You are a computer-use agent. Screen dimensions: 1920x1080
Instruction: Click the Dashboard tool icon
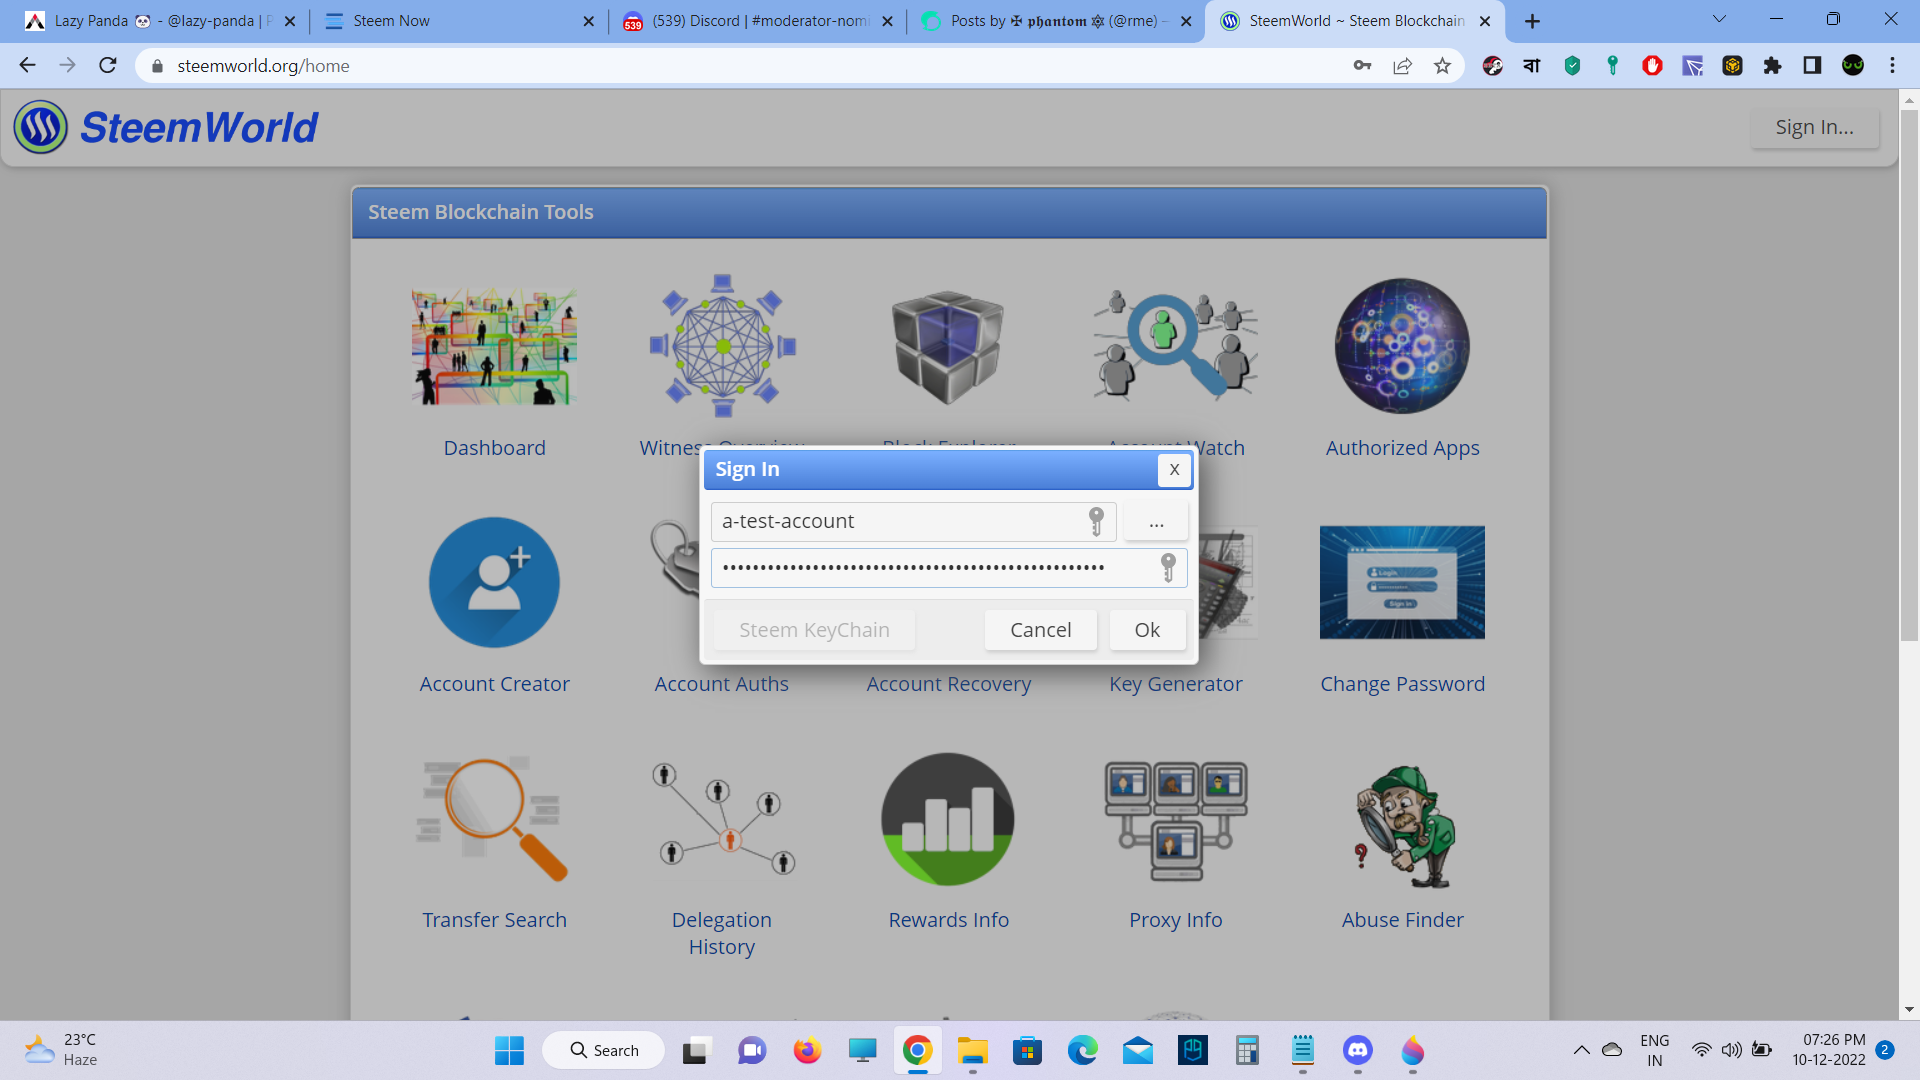(x=494, y=346)
